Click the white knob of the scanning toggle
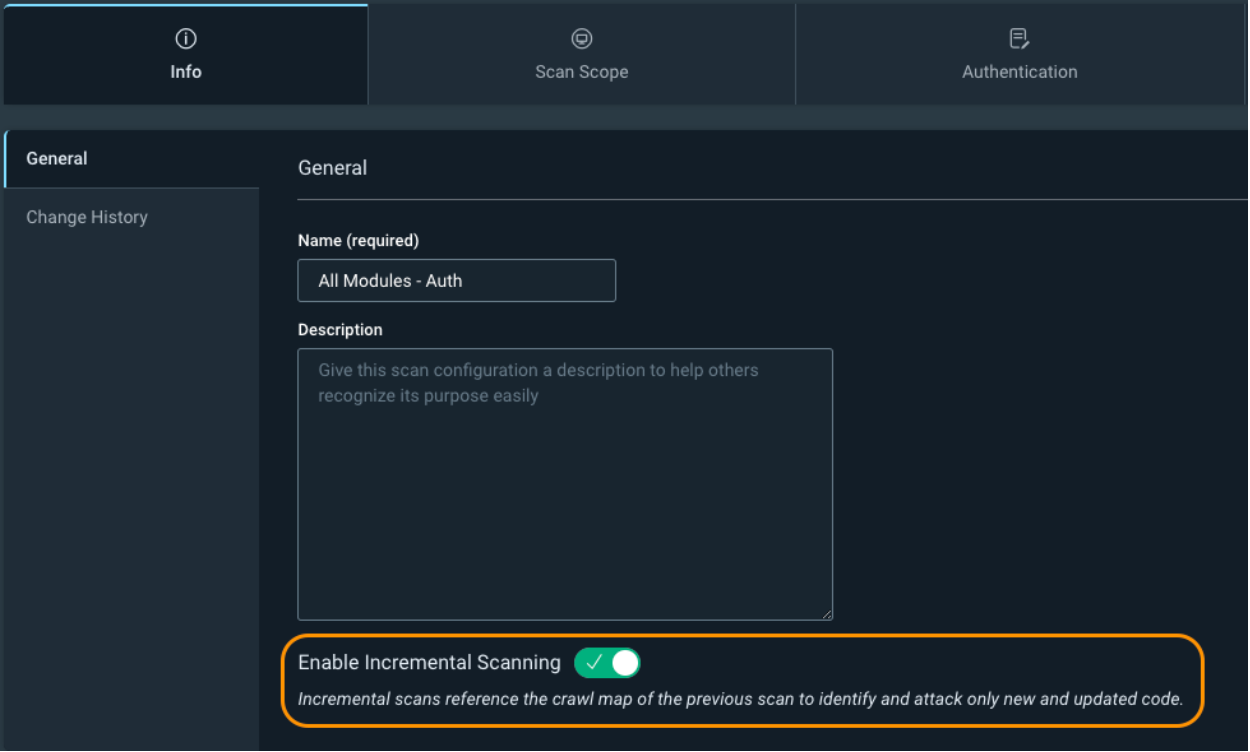Image resolution: width=1250 pixels, height=752 pixels. click(624, 663)
